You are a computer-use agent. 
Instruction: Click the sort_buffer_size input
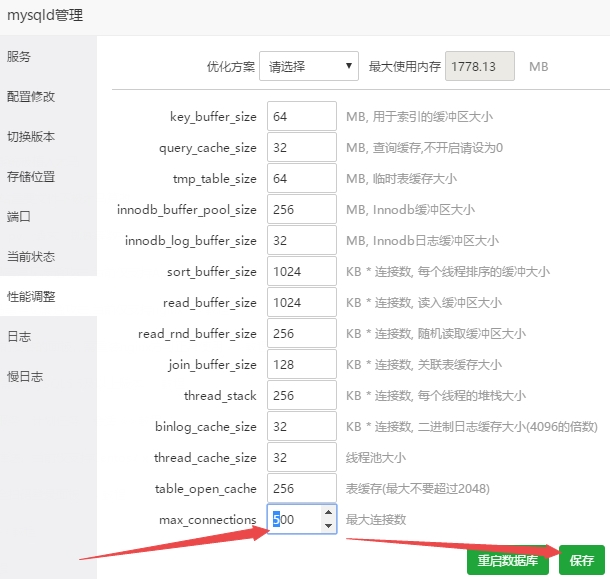click(x=302, y=272)
